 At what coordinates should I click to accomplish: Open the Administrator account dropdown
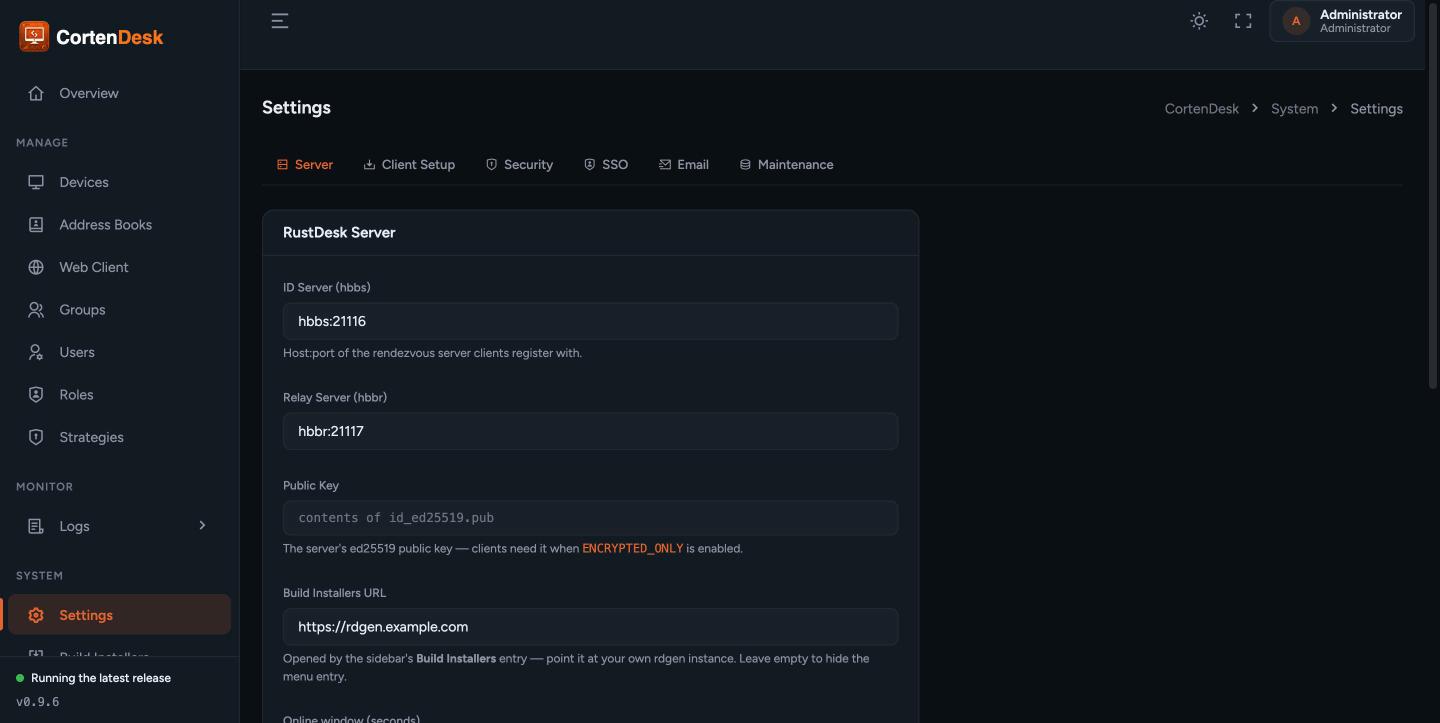tap(1342, 21)
